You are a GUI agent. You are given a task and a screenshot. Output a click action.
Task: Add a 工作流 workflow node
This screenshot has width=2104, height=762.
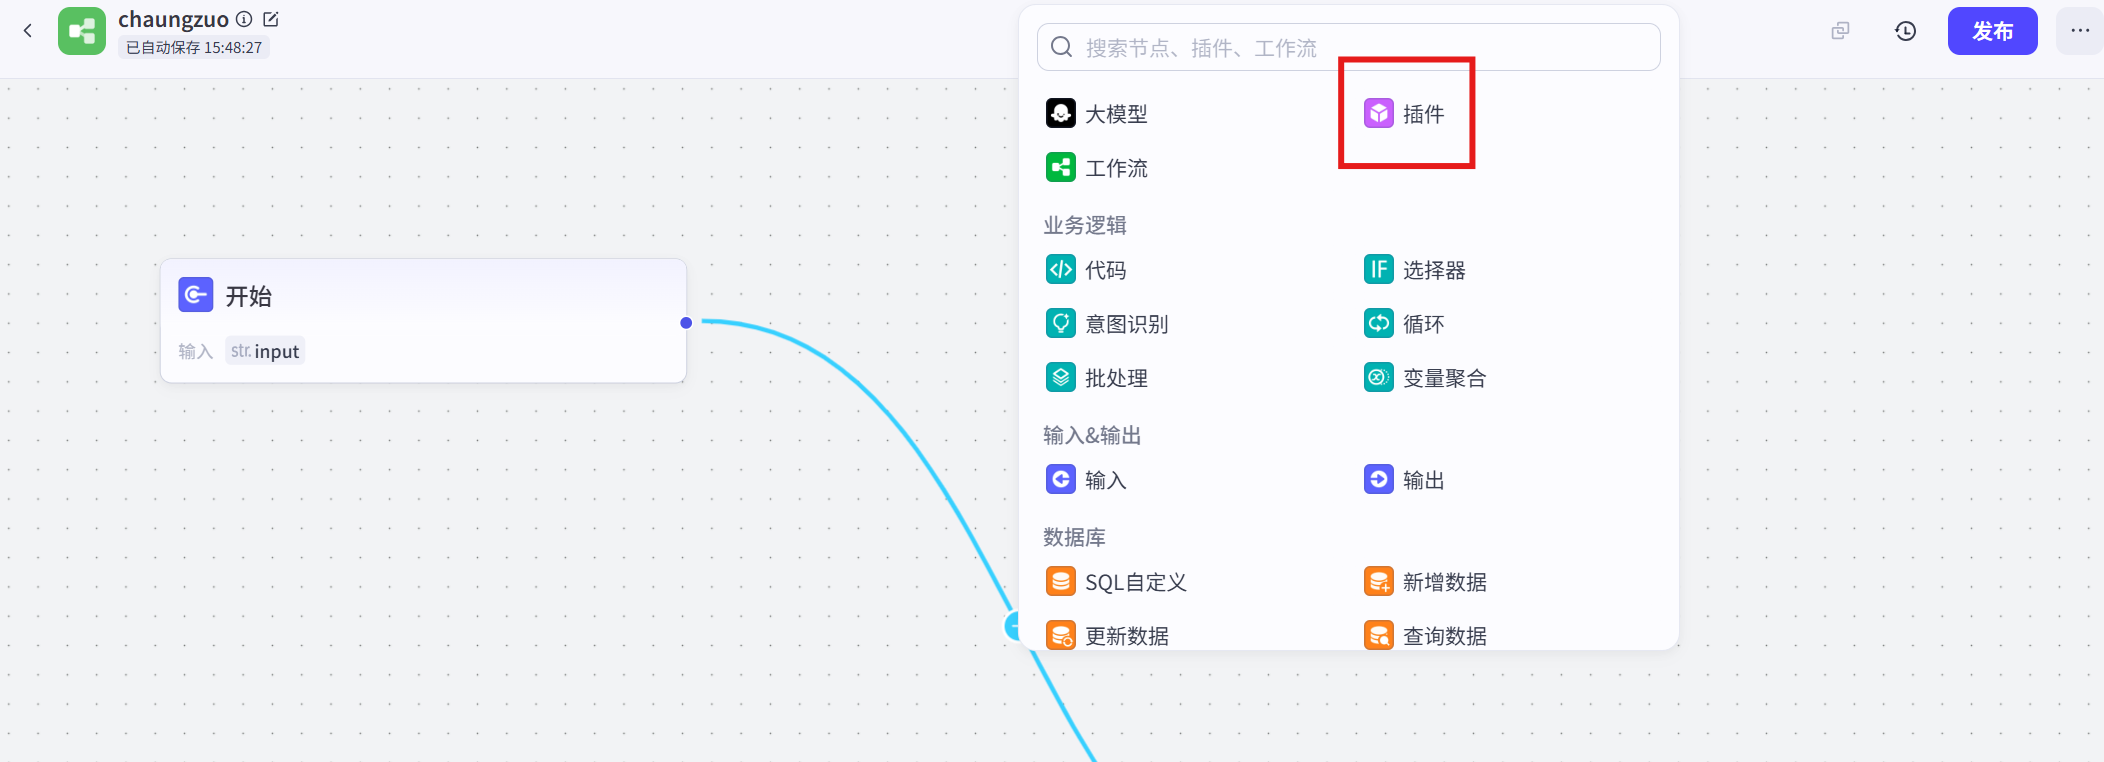tap(1097, 167)
